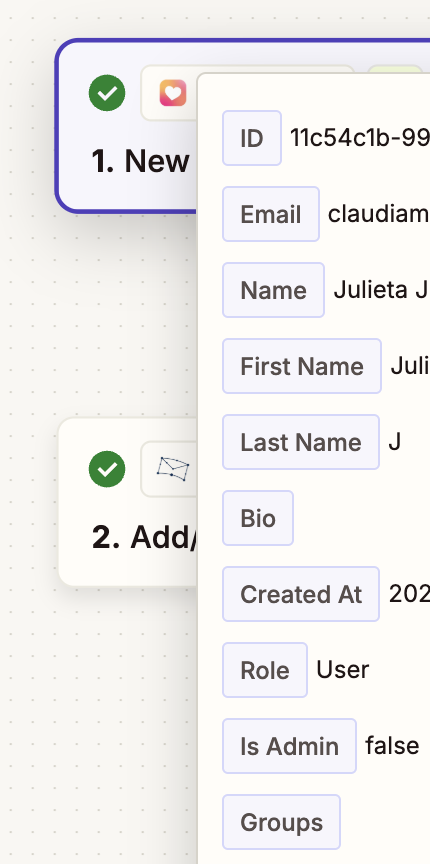430x864 pixels.
Task: Click the Julieta J name value
Action: [x=381, y=290]
